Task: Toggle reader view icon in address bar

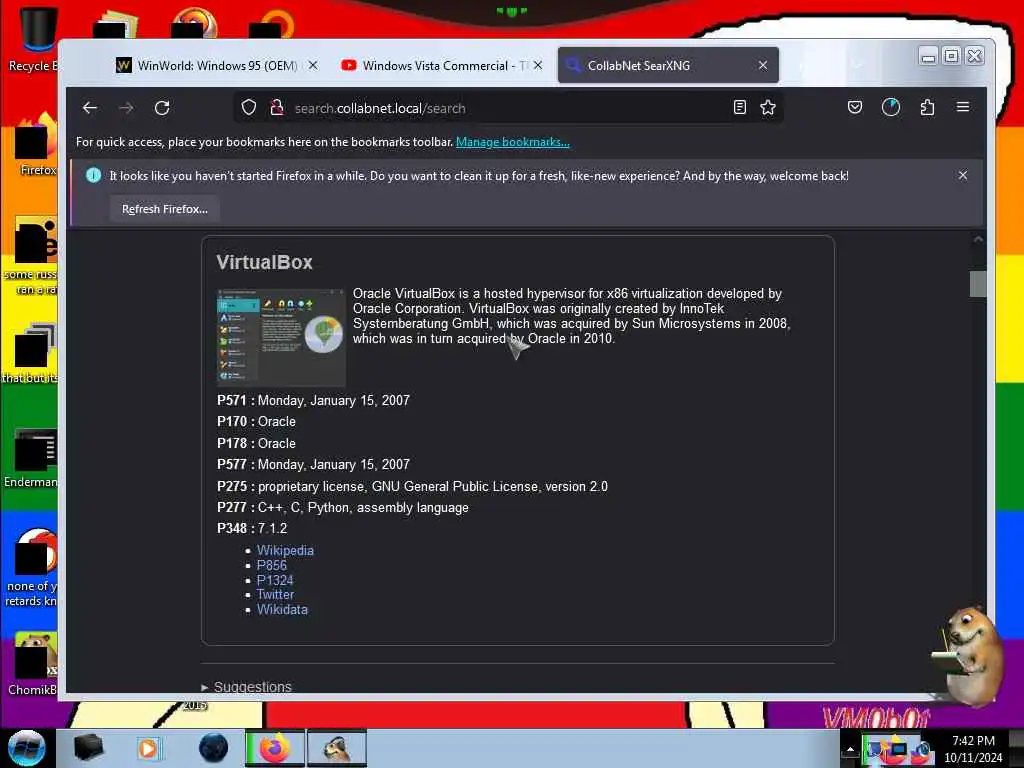Action: [739, 107]
